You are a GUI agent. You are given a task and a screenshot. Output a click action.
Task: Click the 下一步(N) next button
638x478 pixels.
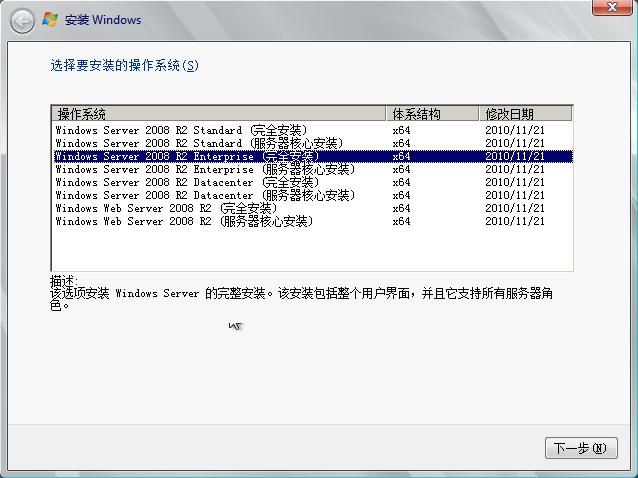pyautogui.click(x=581, y=448)
